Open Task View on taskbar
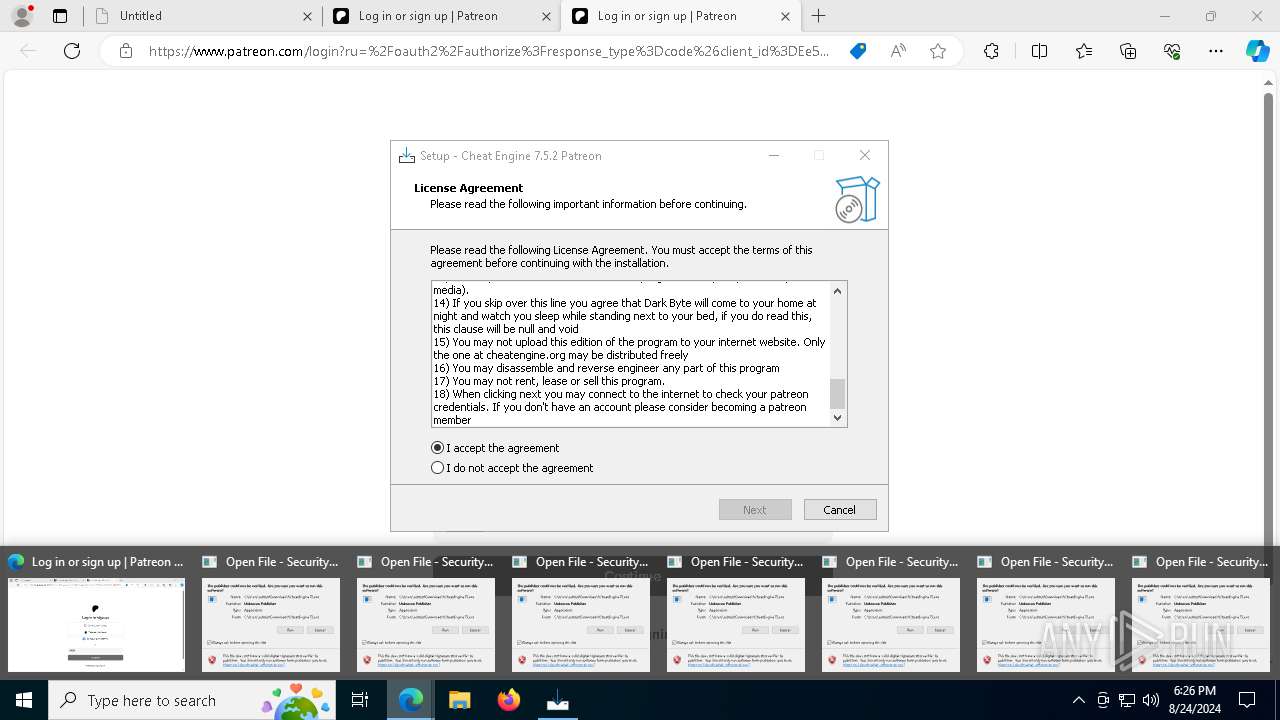Screen dimensions: 1280x720 click(360, 700)
